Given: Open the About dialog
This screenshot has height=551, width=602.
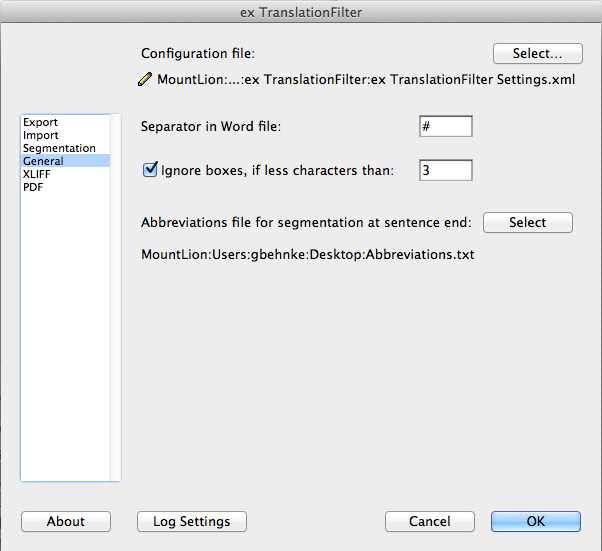Looking at the screenshot, I should point(66,521).
